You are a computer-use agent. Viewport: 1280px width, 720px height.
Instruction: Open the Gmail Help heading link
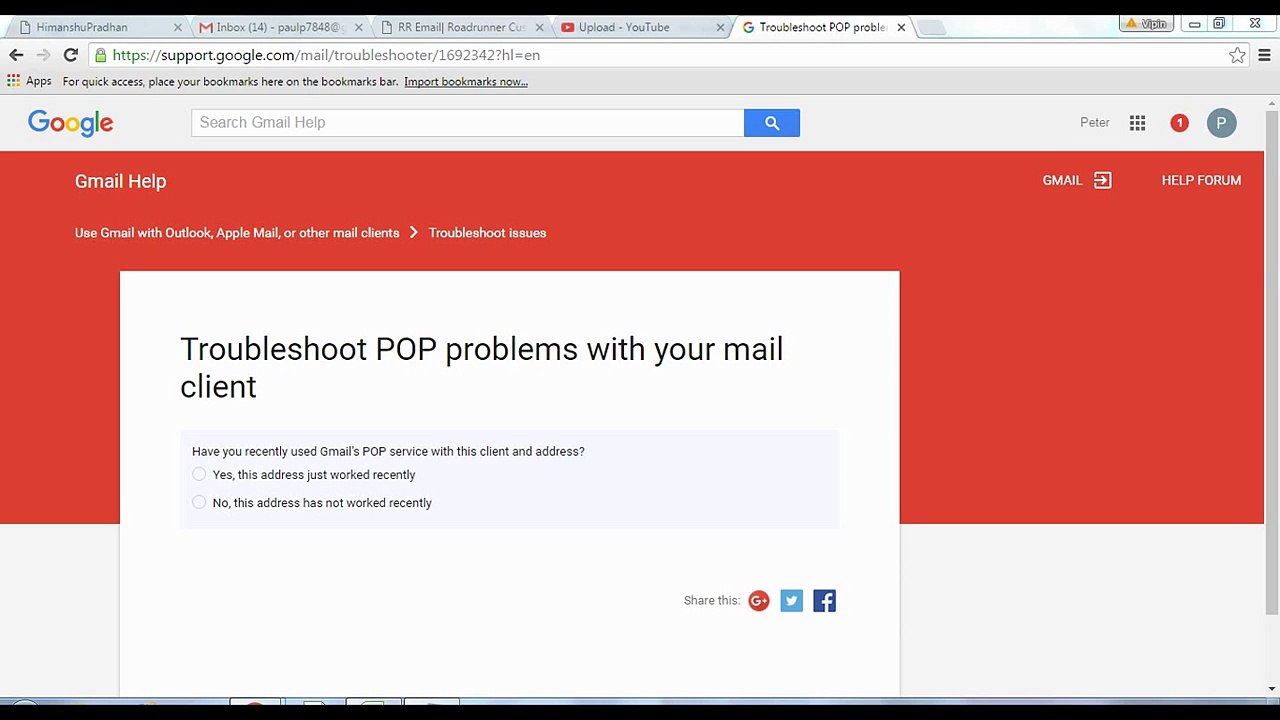click(120, 181)
